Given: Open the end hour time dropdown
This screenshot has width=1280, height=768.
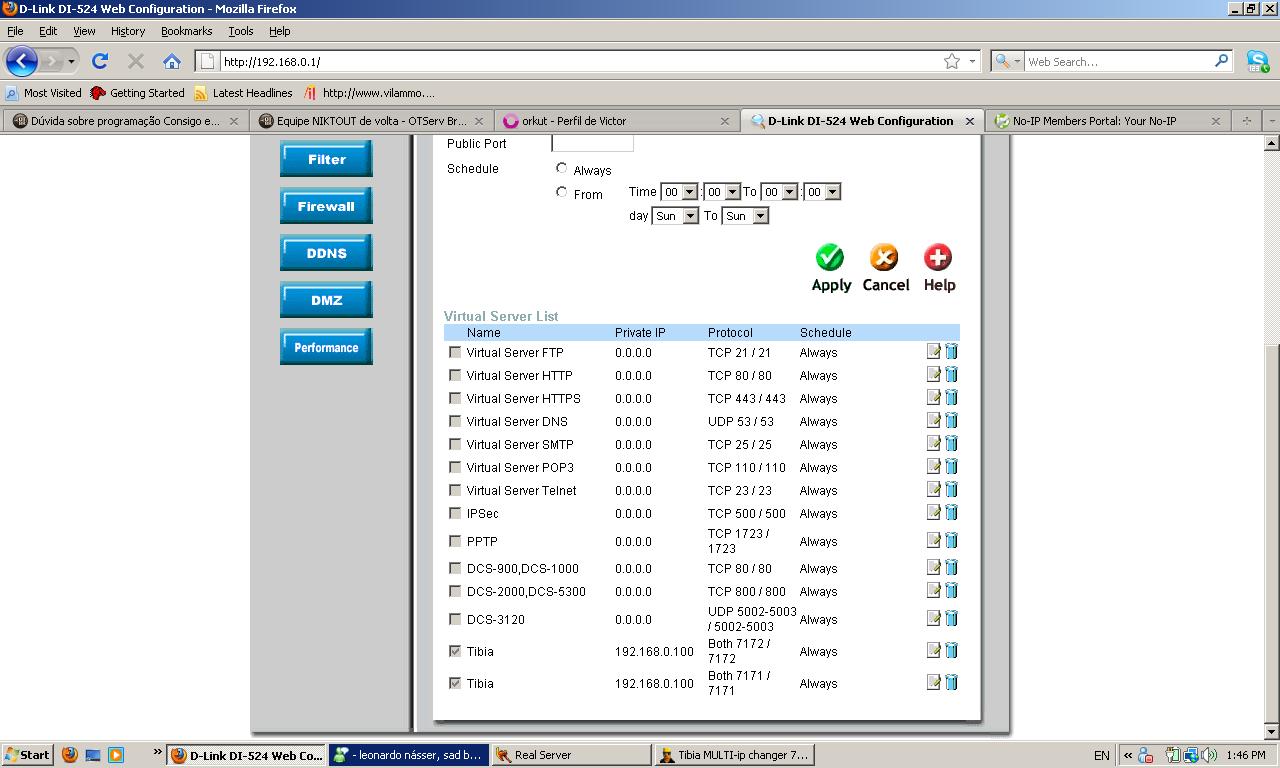Looking at the screenshot, I should pos(779,192).
